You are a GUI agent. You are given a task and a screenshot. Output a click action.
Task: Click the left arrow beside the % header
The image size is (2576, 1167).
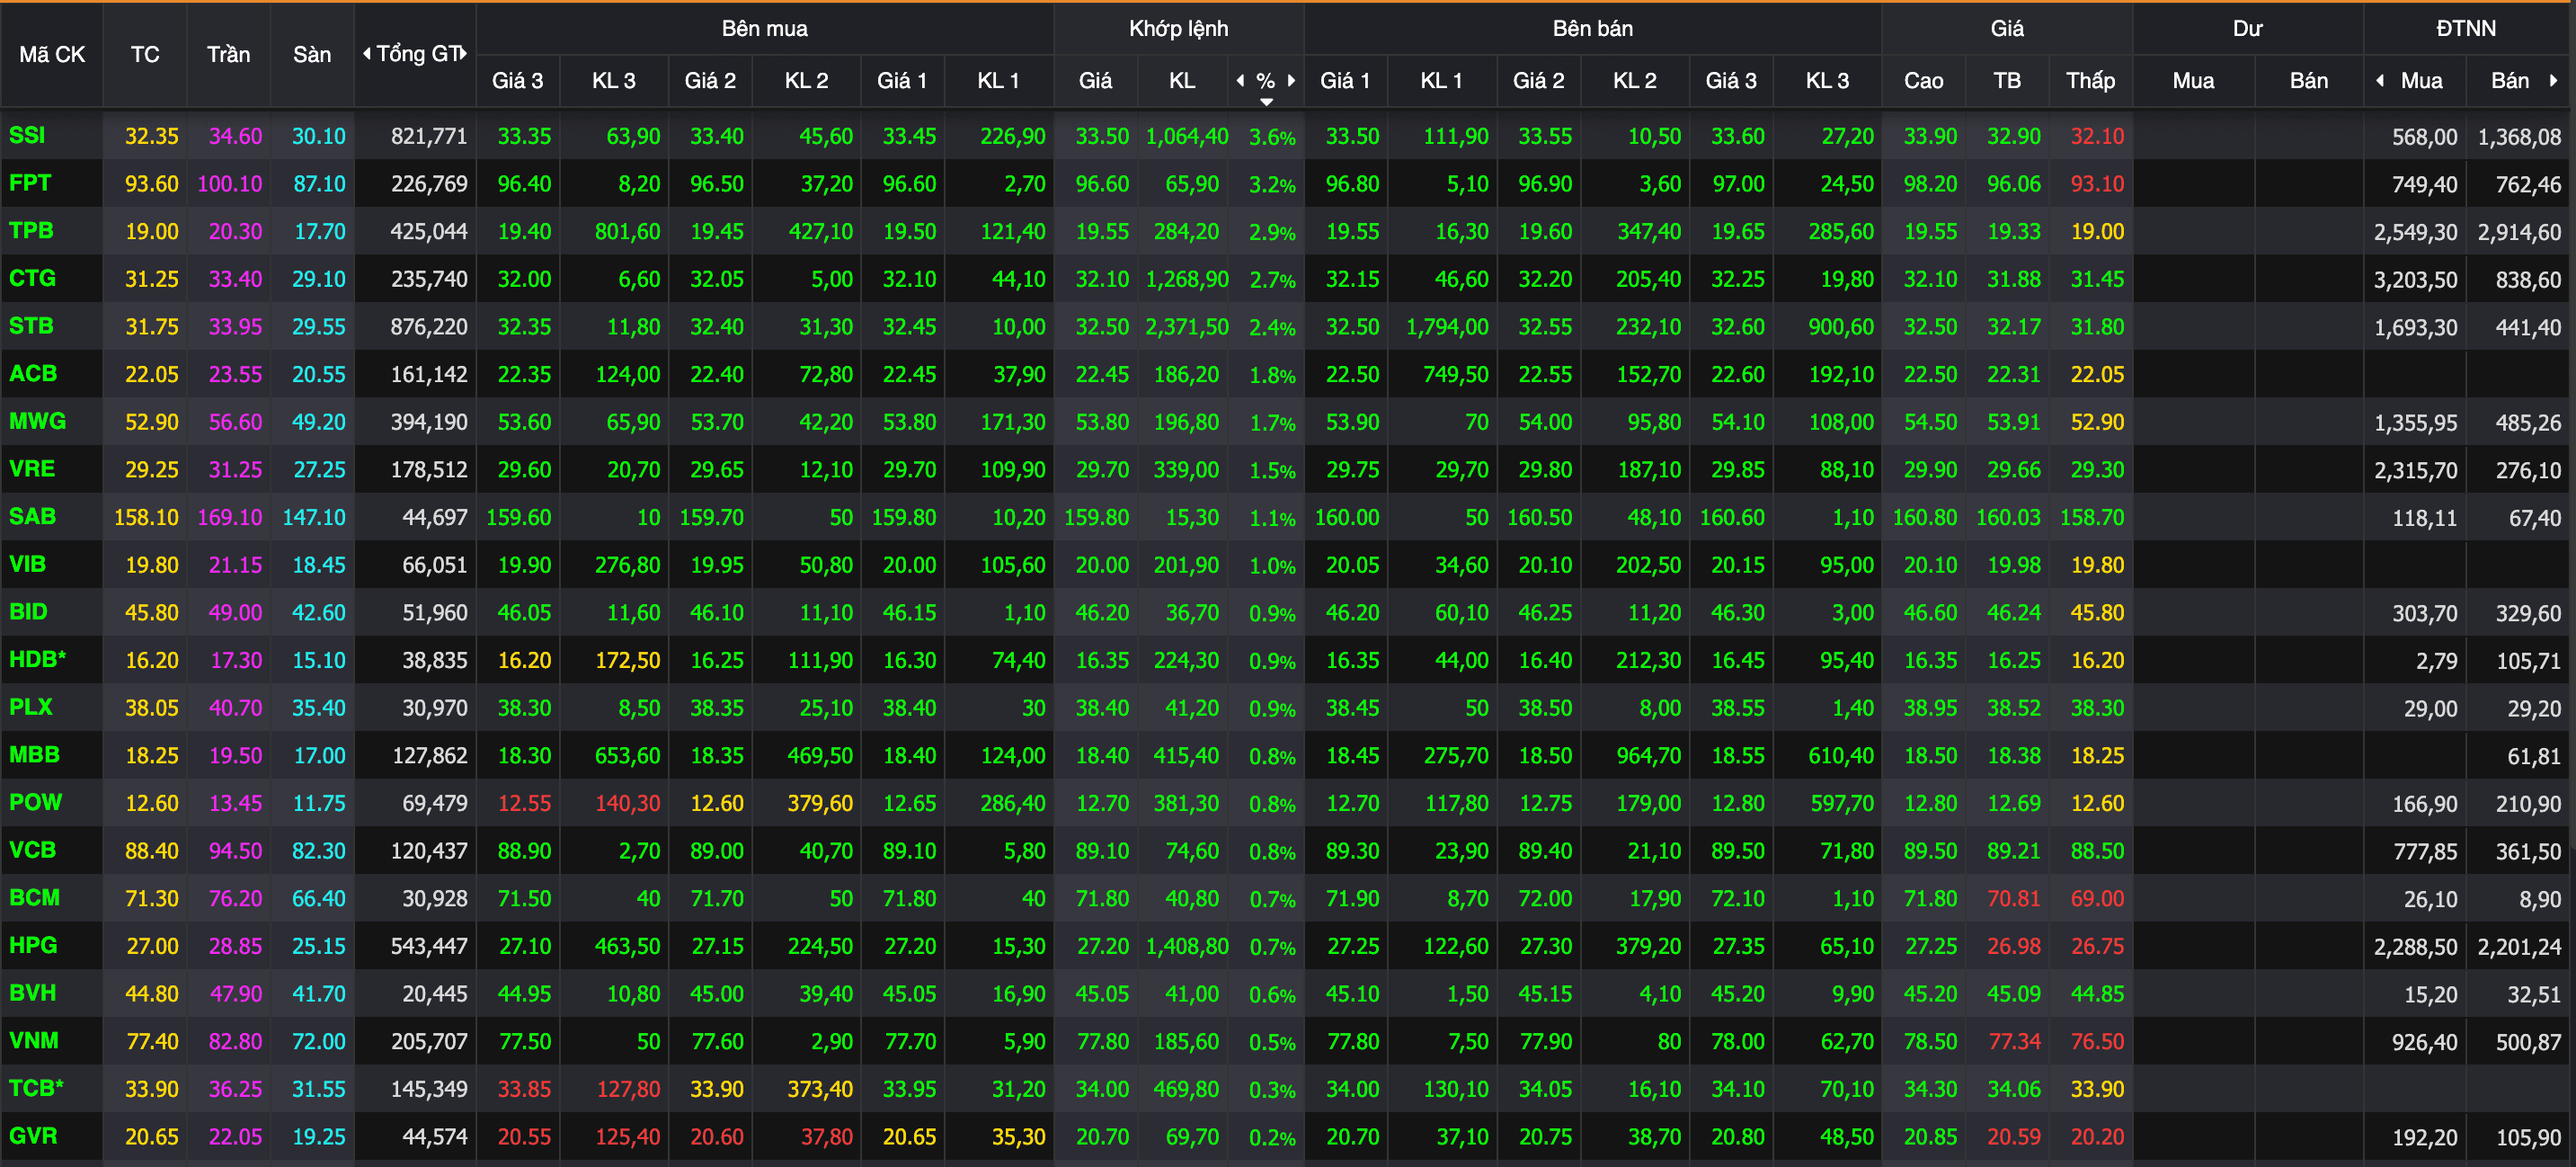point(1241,81)
